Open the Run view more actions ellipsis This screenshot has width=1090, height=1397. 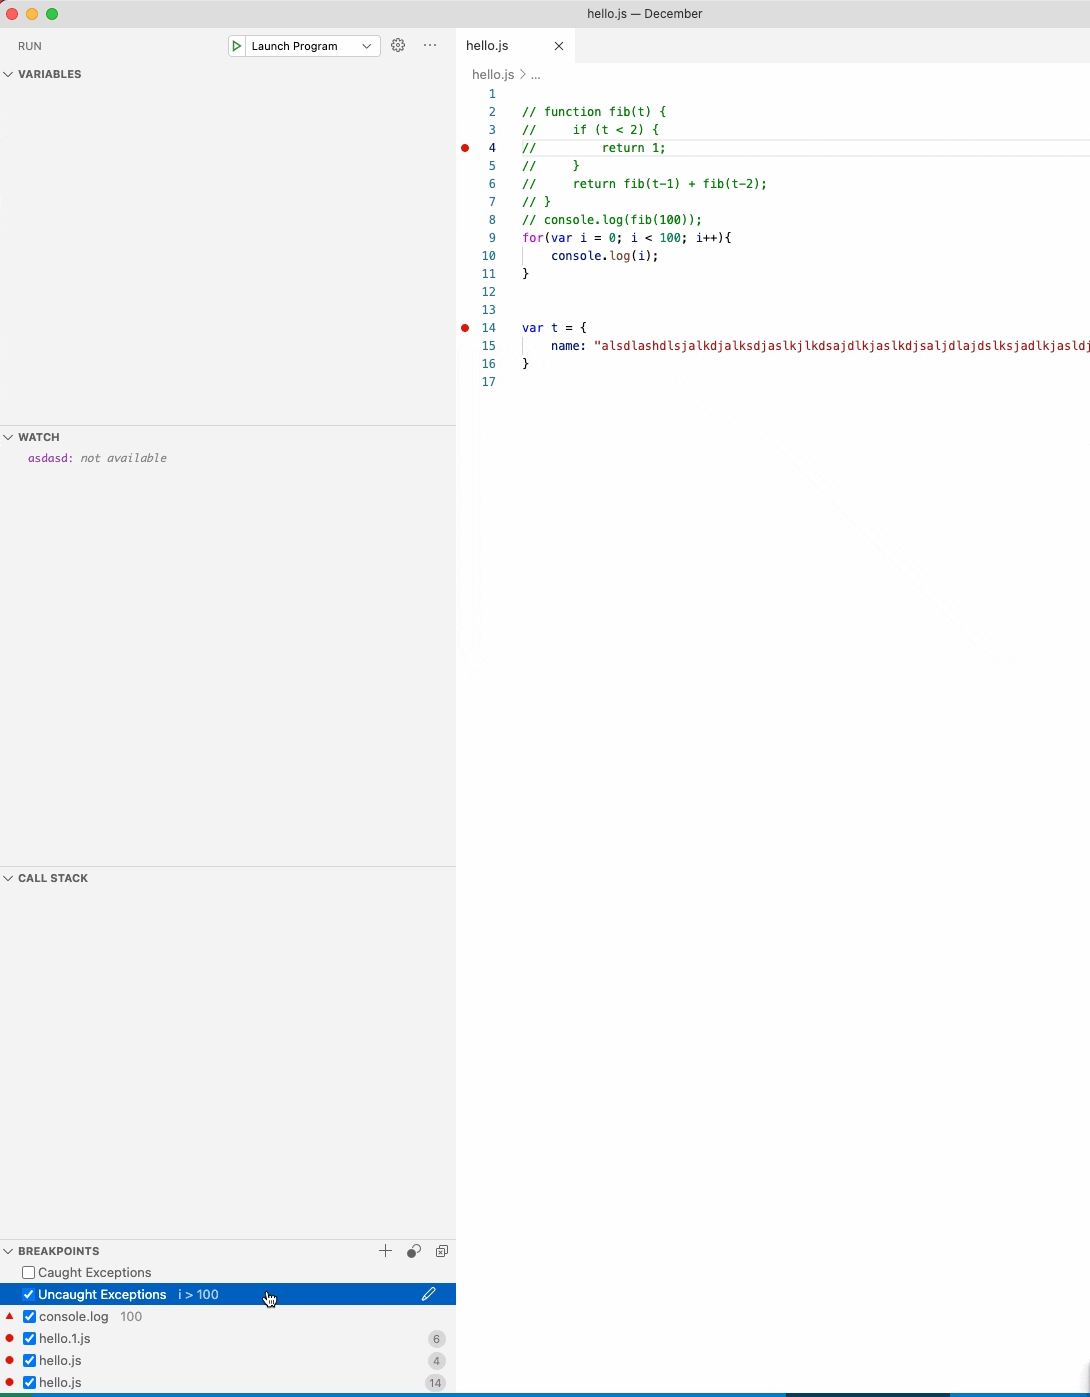pos(430,46)
